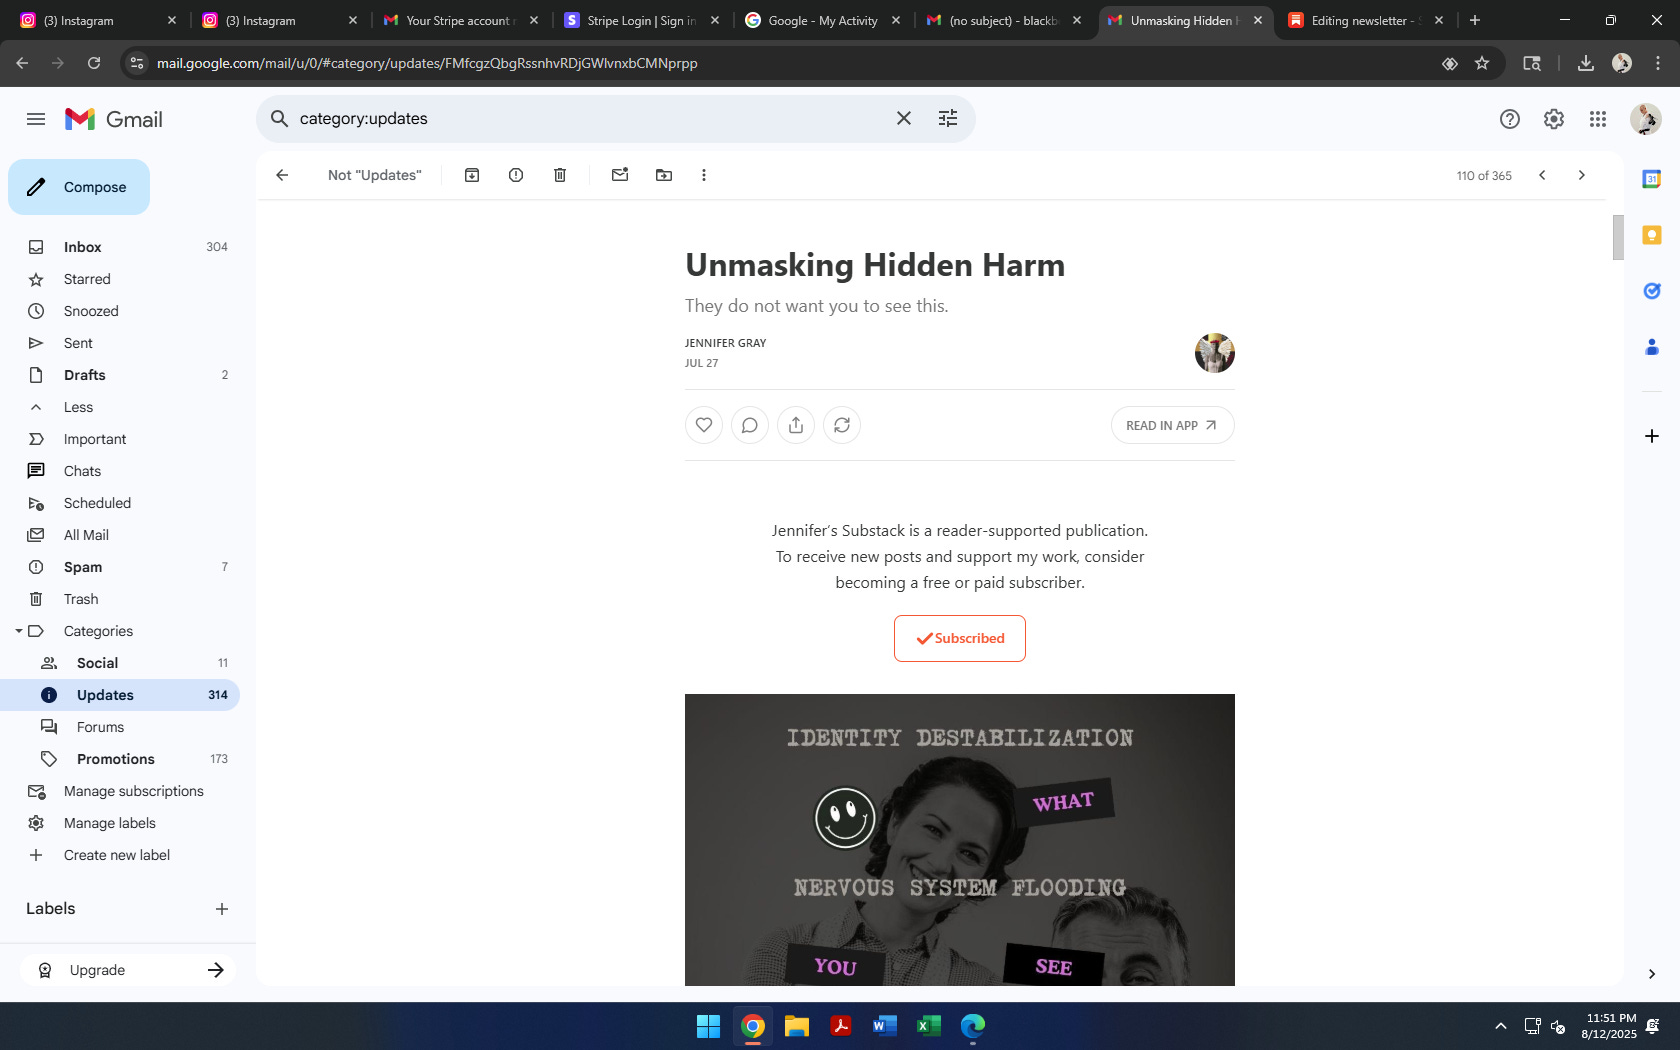This screenshot has height=1050, width=1680.
Task: Clear the search query with X
Action: [904, 118]
